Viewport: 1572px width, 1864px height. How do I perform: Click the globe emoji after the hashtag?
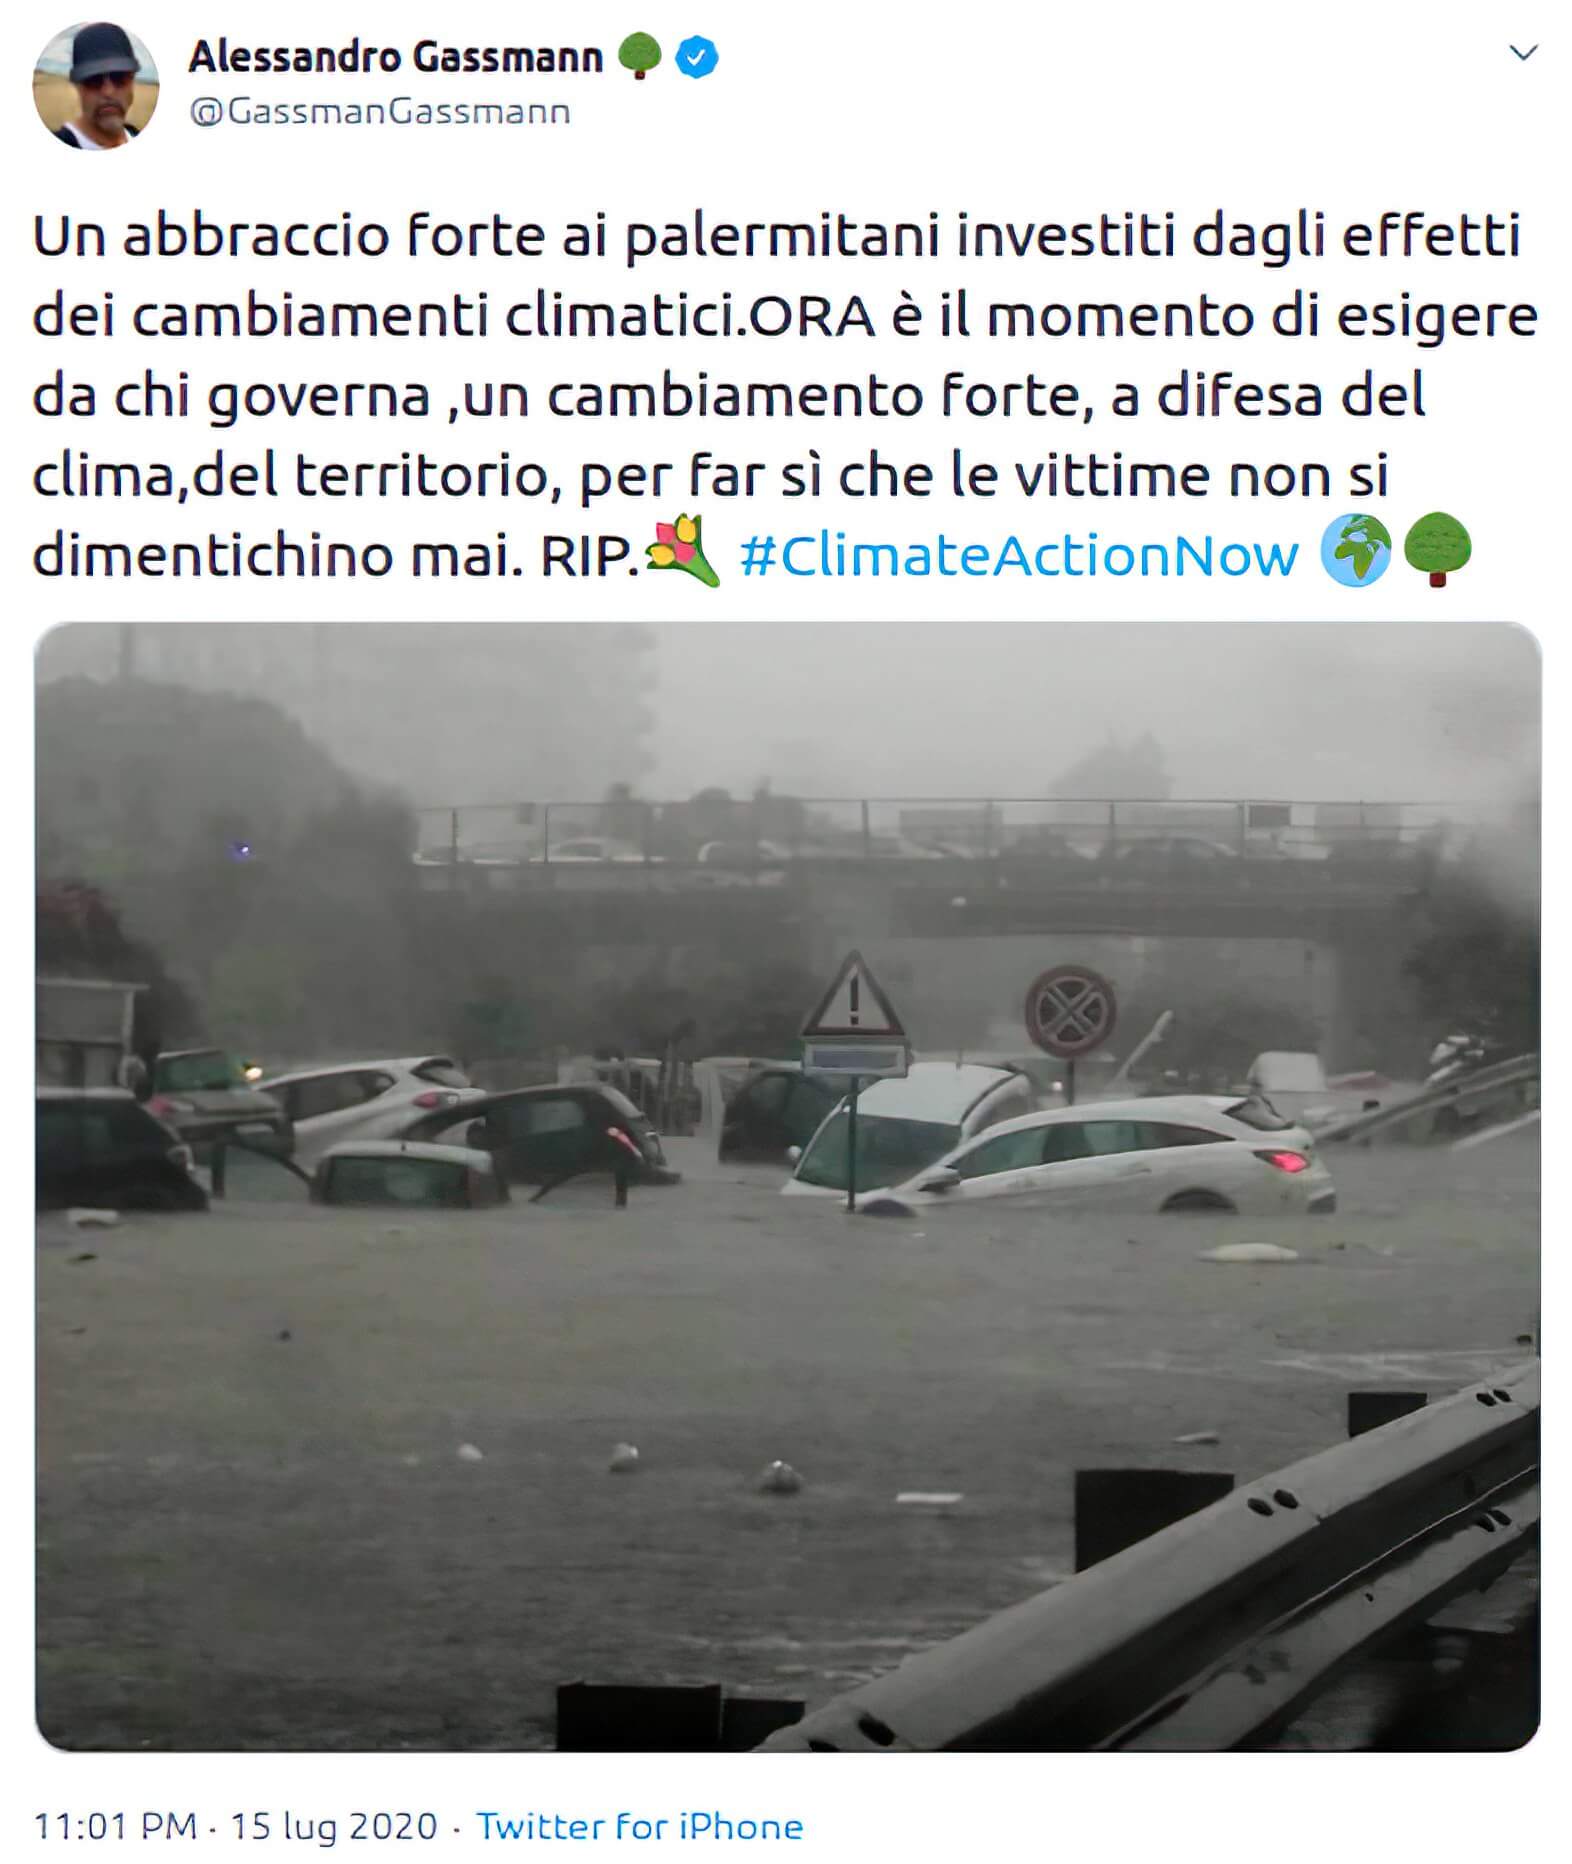click(x=1356, y=551)
